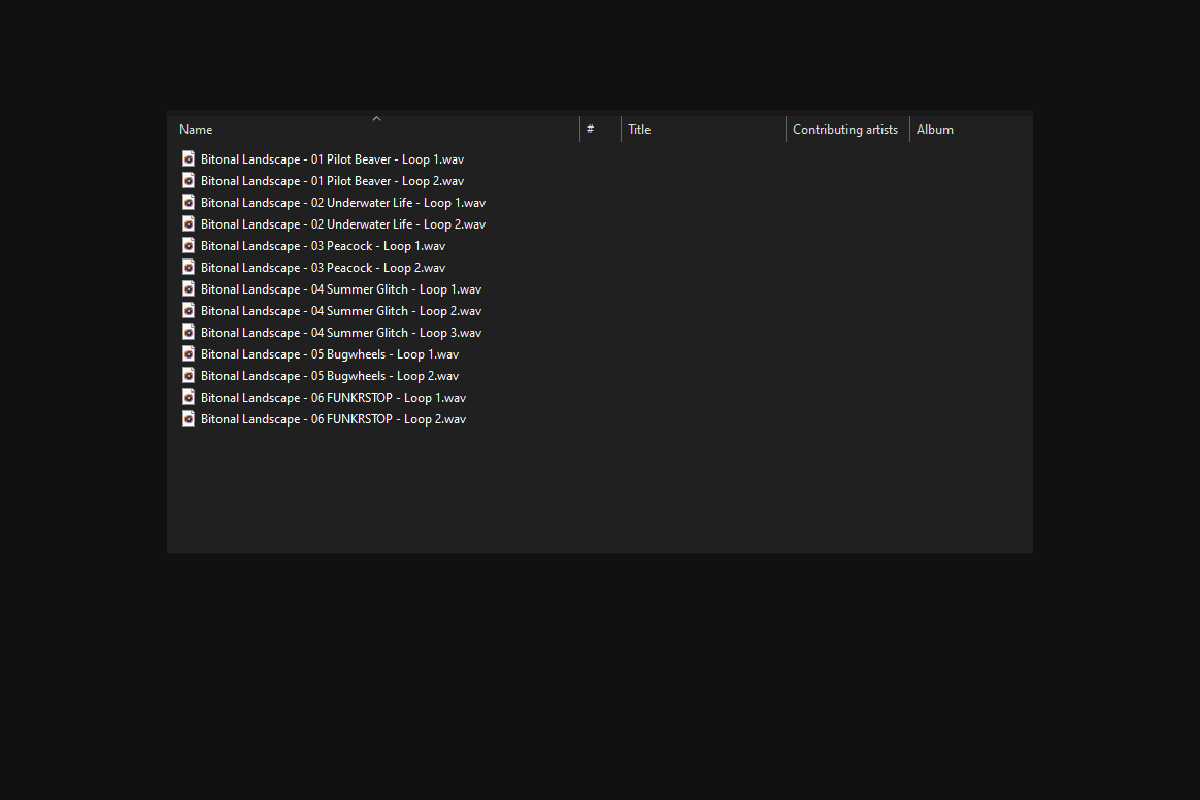
Task: Select Summer Glitch - Loop 1.wav file name
Action: [x=341, y=289]
